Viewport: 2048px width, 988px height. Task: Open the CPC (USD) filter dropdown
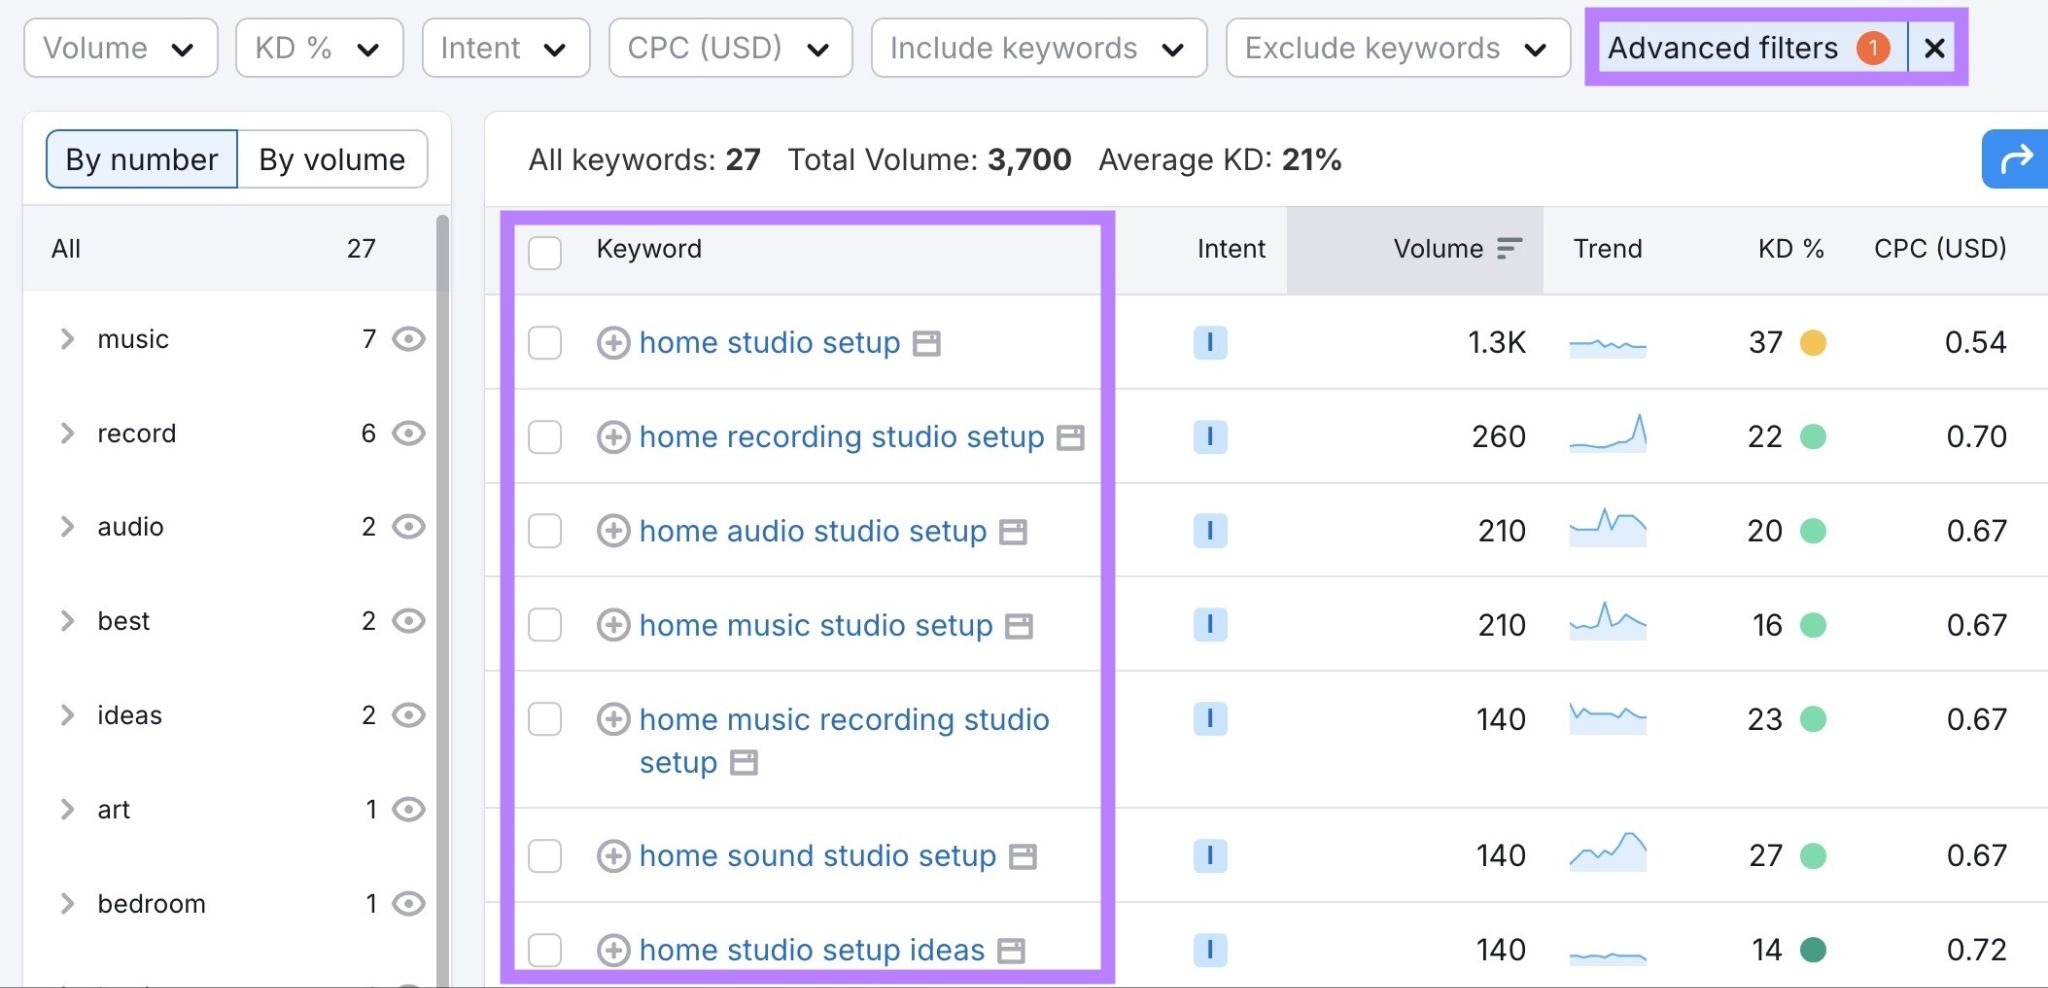(x=730, y=48)
